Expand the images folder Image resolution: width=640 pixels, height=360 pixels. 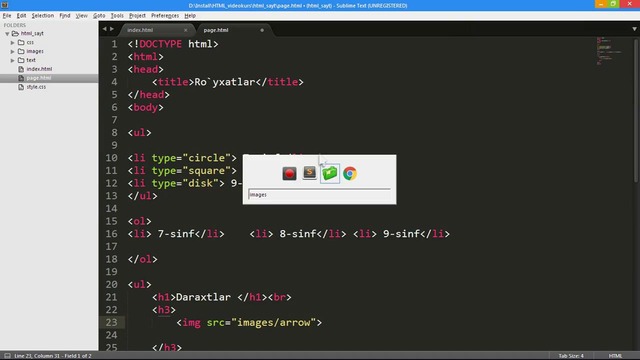[x=13, y=51]
